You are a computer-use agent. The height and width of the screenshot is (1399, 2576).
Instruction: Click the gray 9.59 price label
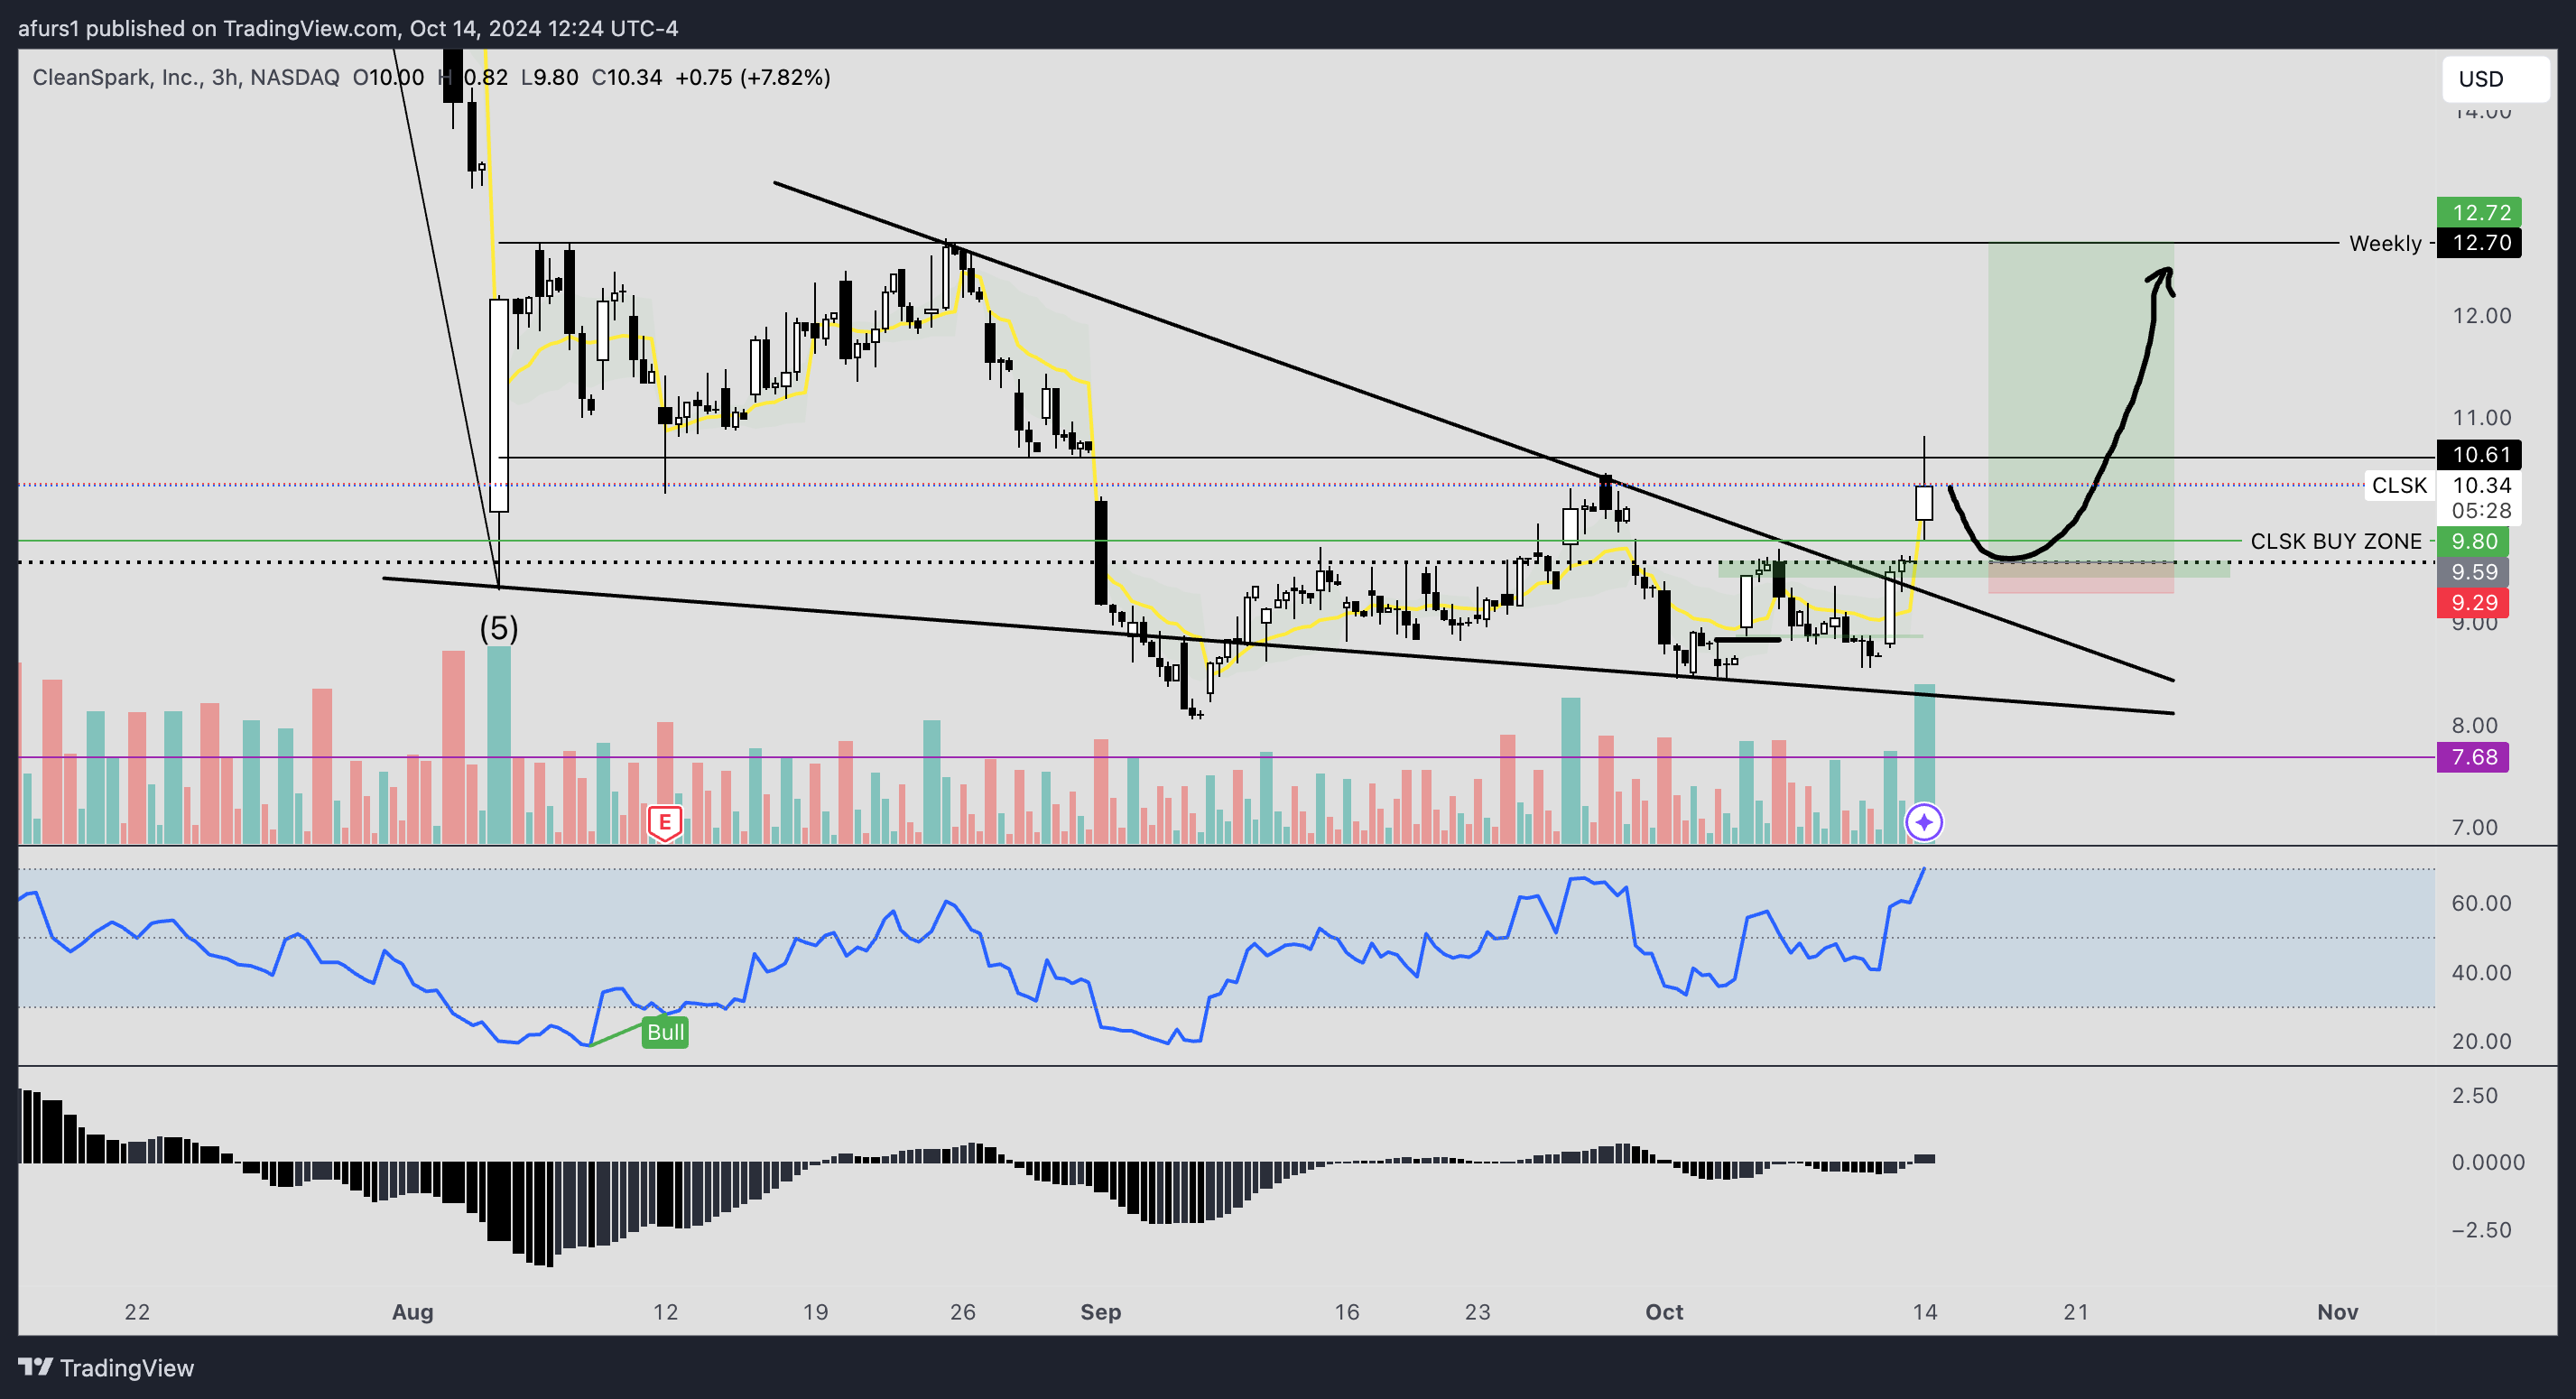click(2474, 572)
